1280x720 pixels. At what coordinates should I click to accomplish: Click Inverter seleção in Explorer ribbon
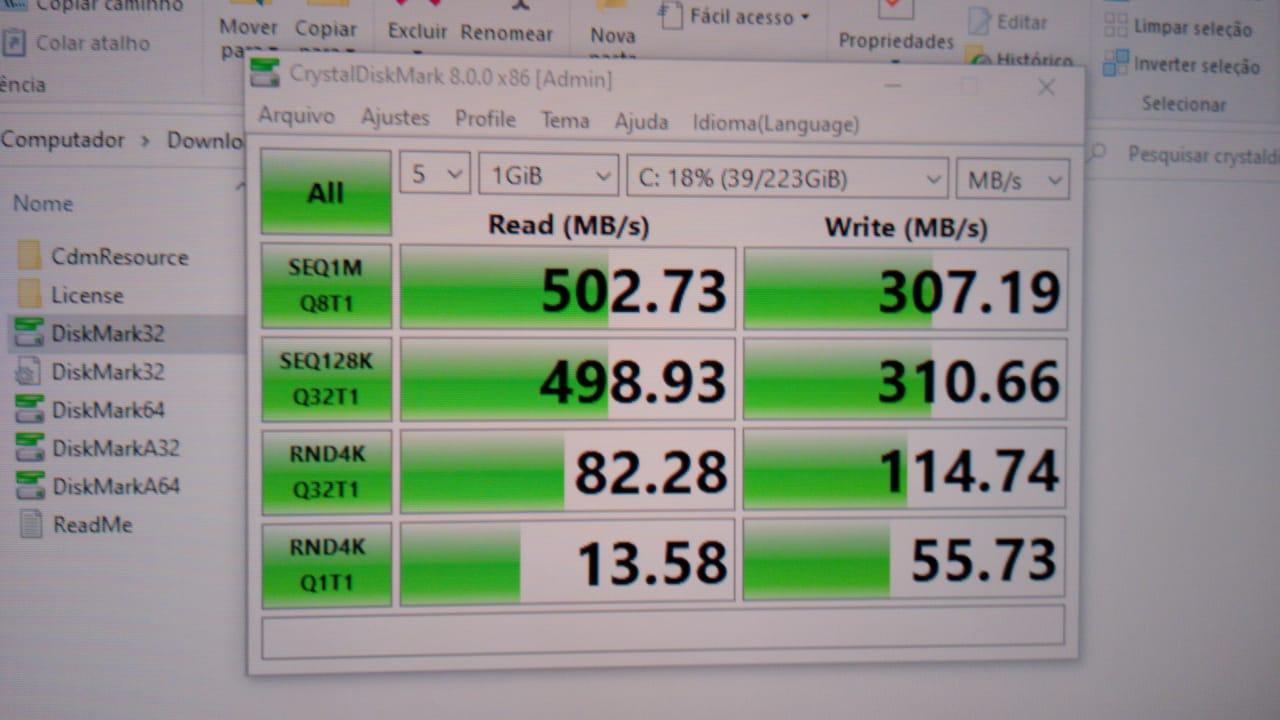pos(1181,65)
